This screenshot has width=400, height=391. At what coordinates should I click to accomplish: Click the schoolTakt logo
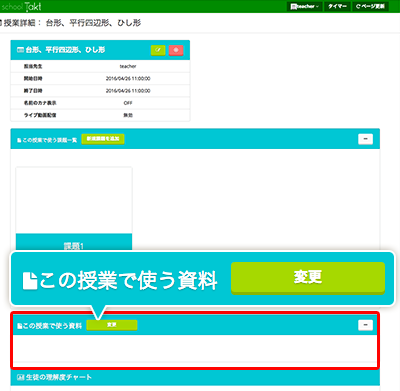(x=21, y=6)
